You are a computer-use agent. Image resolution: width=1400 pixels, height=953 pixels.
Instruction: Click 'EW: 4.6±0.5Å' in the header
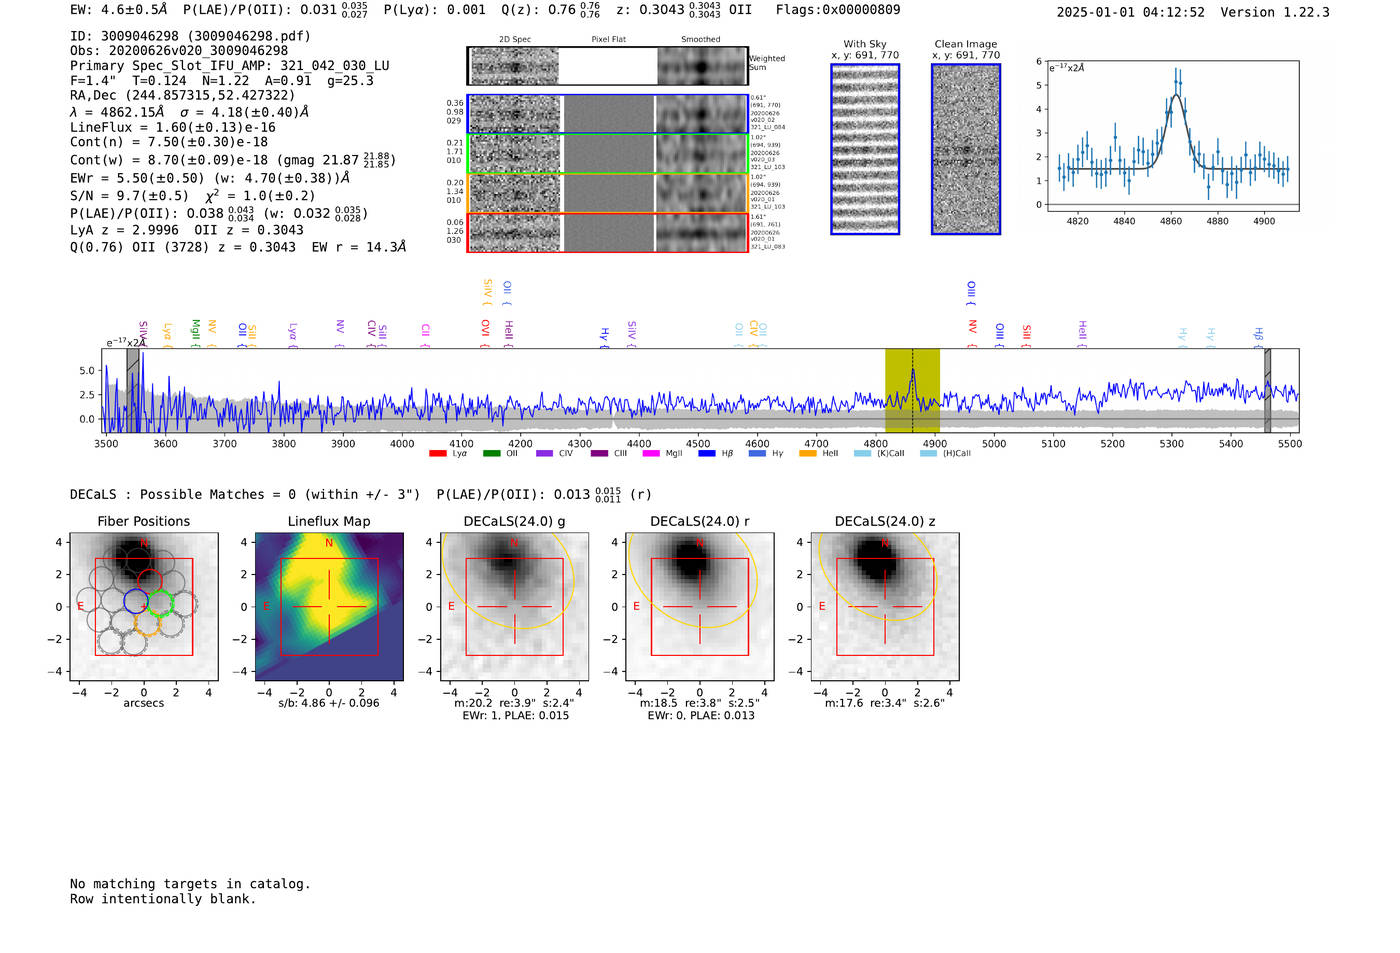[x=119, y=10]
